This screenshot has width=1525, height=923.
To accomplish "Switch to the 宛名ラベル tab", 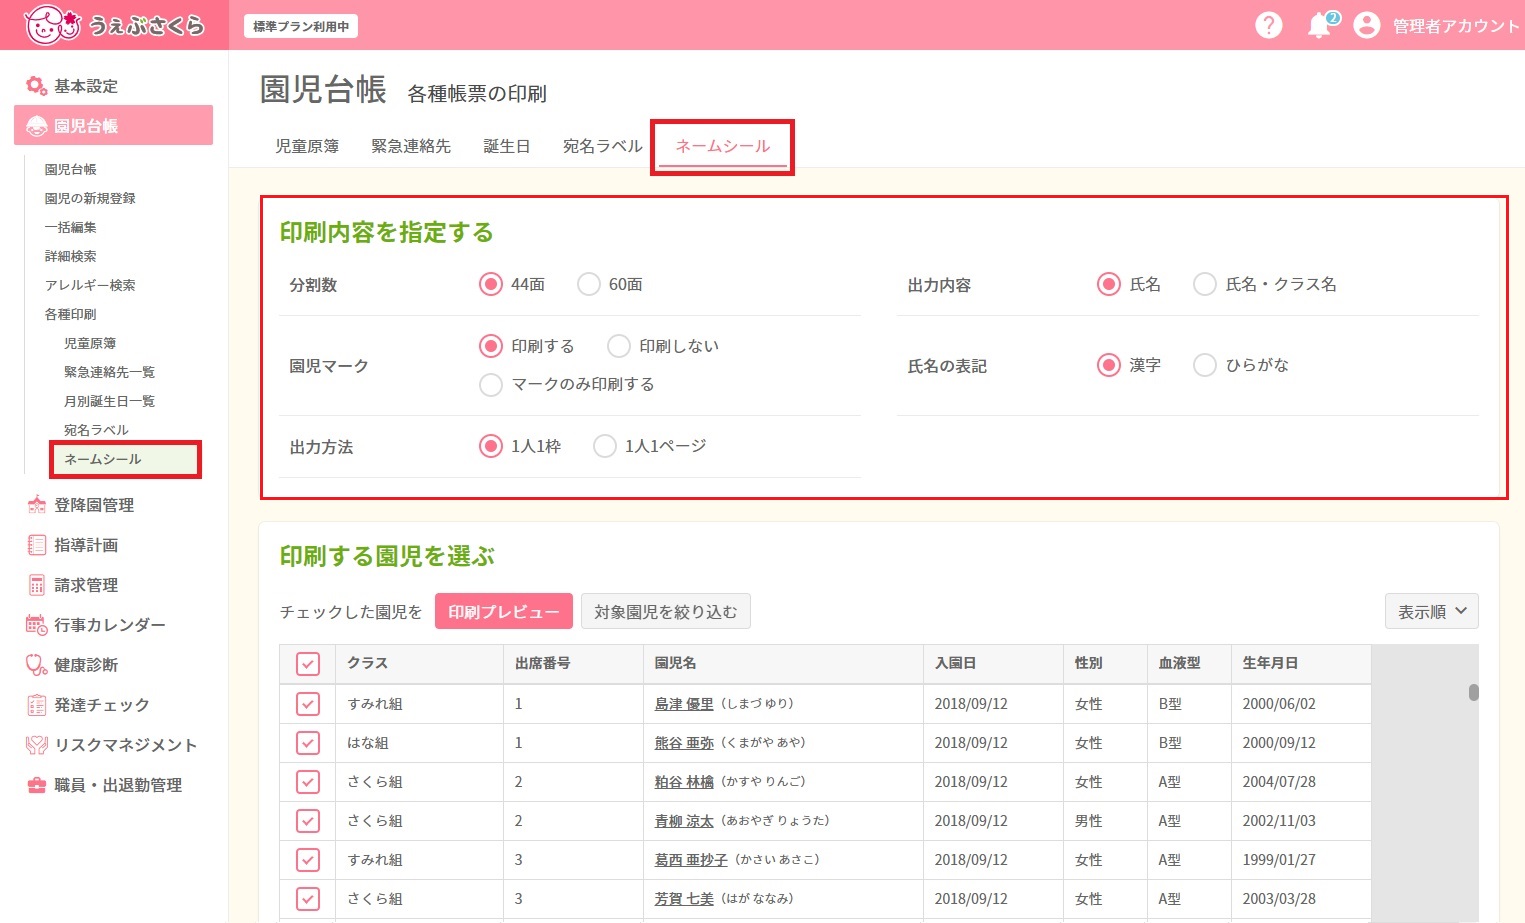I will pyautogui.click(x=602, y=146).
